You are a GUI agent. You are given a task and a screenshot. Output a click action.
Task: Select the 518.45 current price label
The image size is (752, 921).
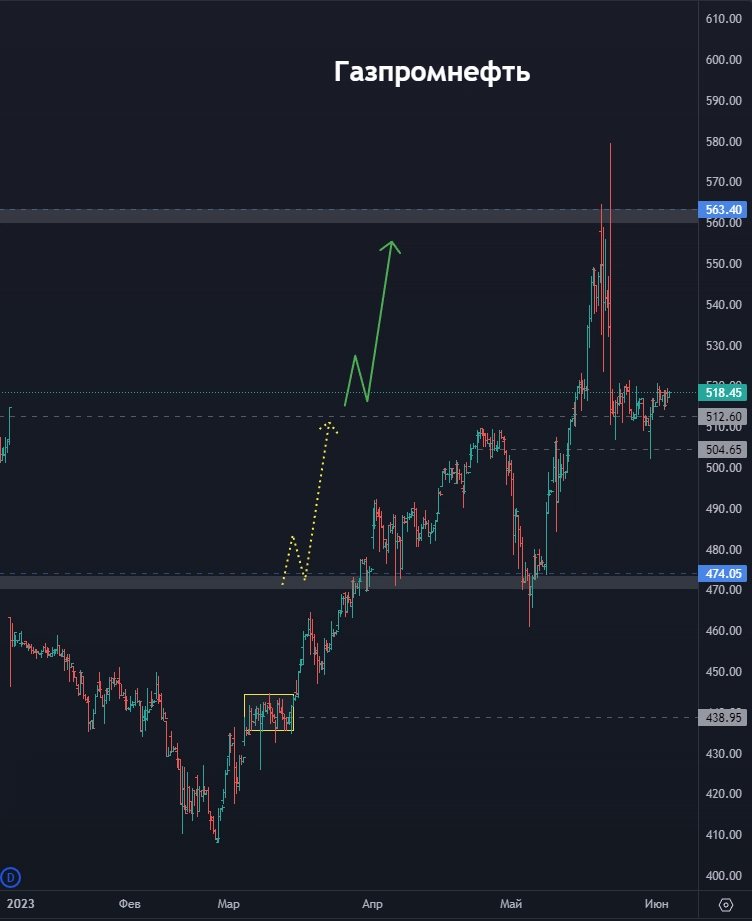click(x=723, y=392)
